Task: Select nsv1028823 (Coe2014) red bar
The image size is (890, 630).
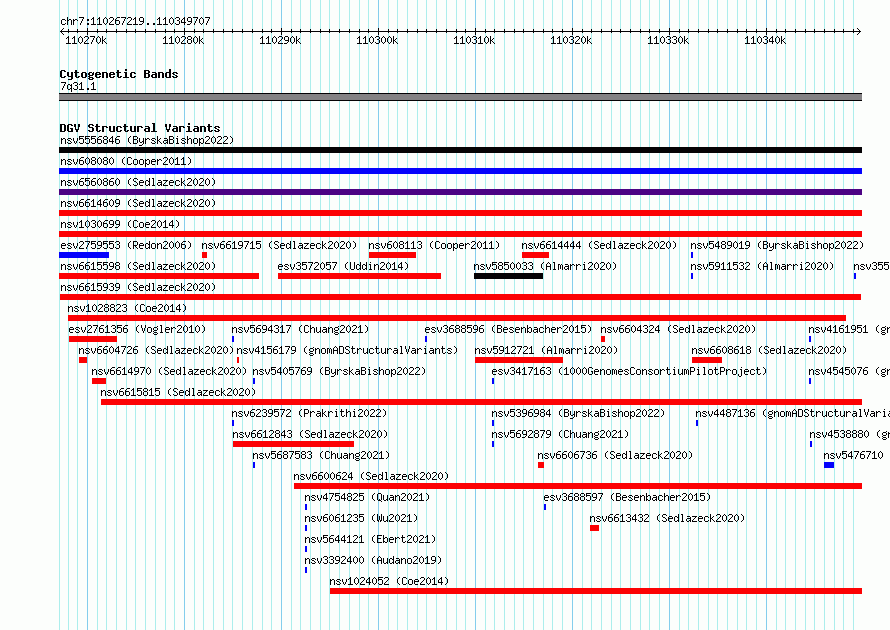Action: coord(457,318)
